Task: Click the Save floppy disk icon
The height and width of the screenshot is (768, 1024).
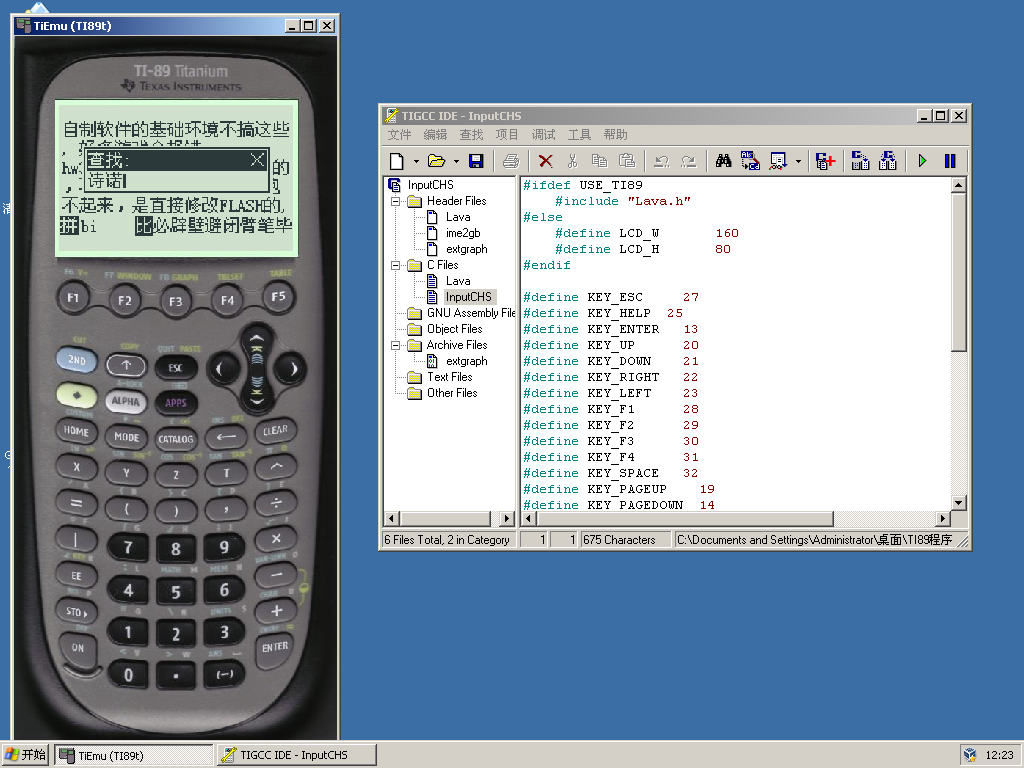Action: [x=476, y=161]
